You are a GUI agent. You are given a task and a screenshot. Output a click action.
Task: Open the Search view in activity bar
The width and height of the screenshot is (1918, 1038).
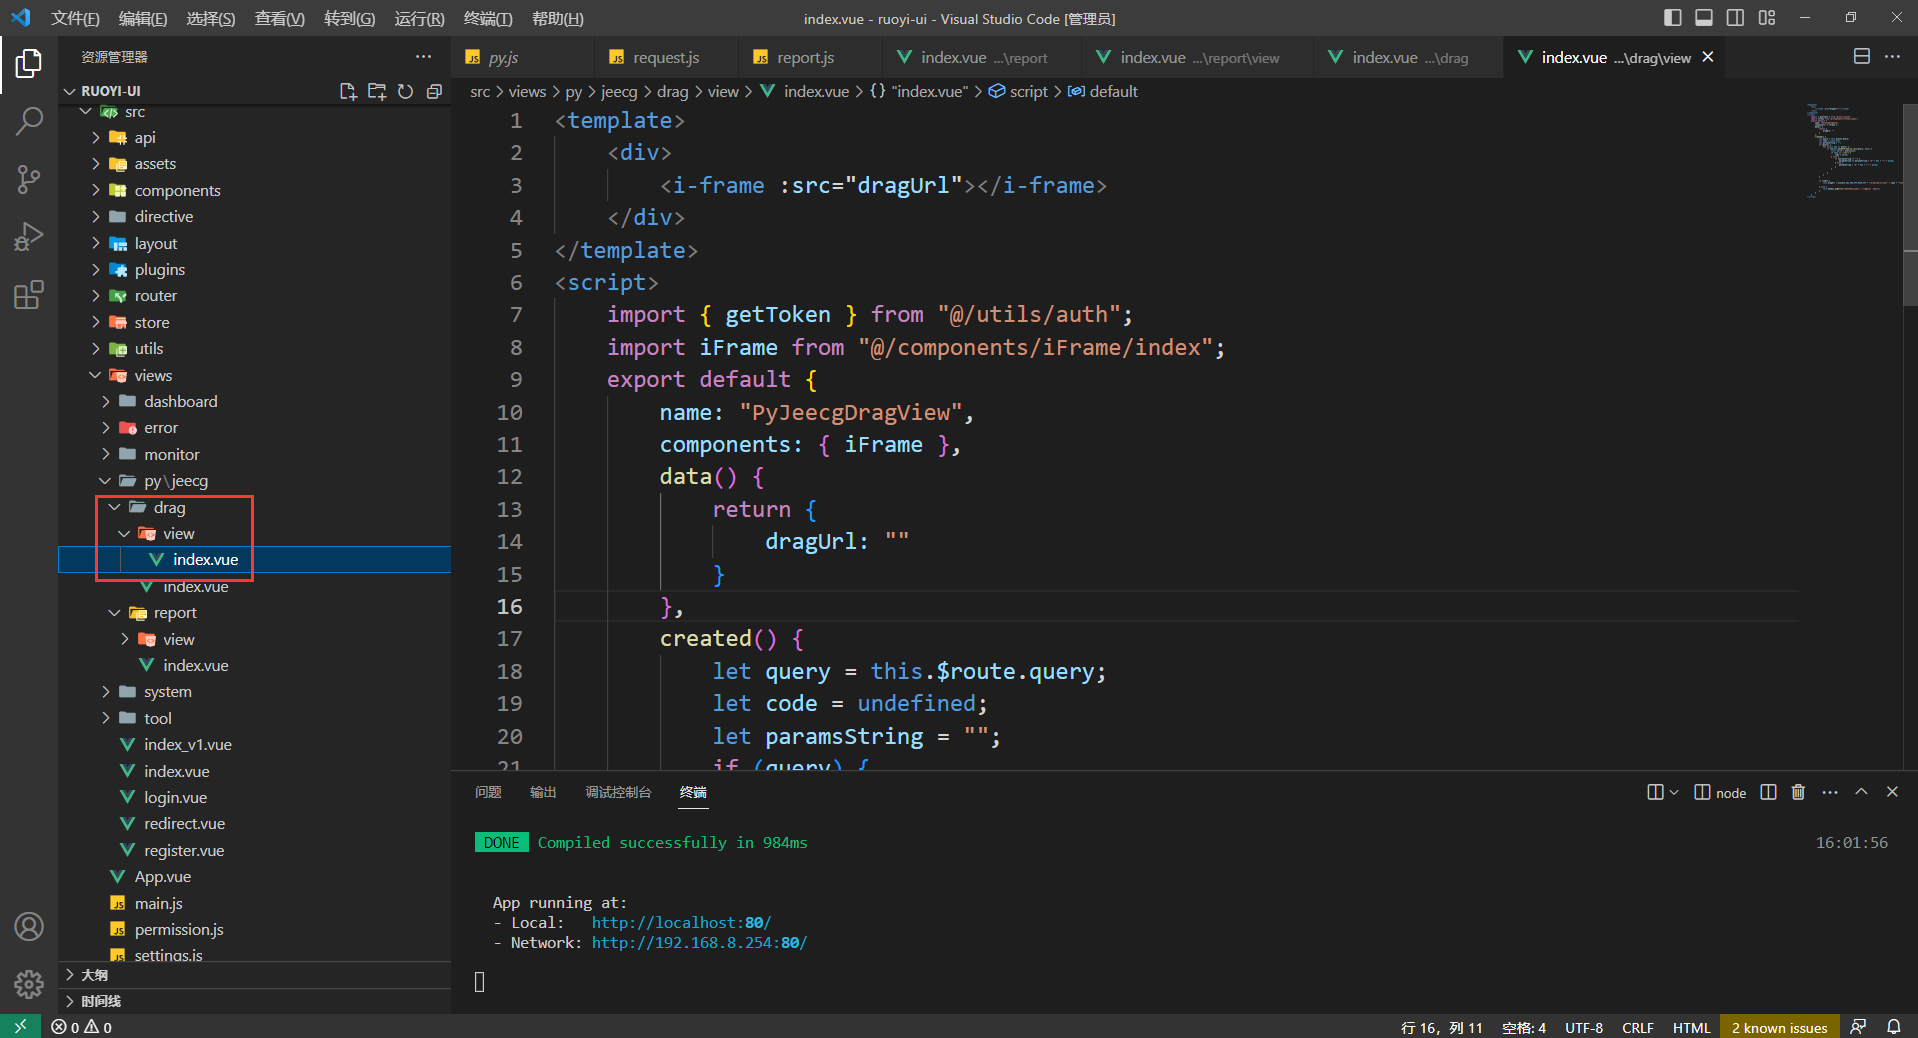coord(28,122)
